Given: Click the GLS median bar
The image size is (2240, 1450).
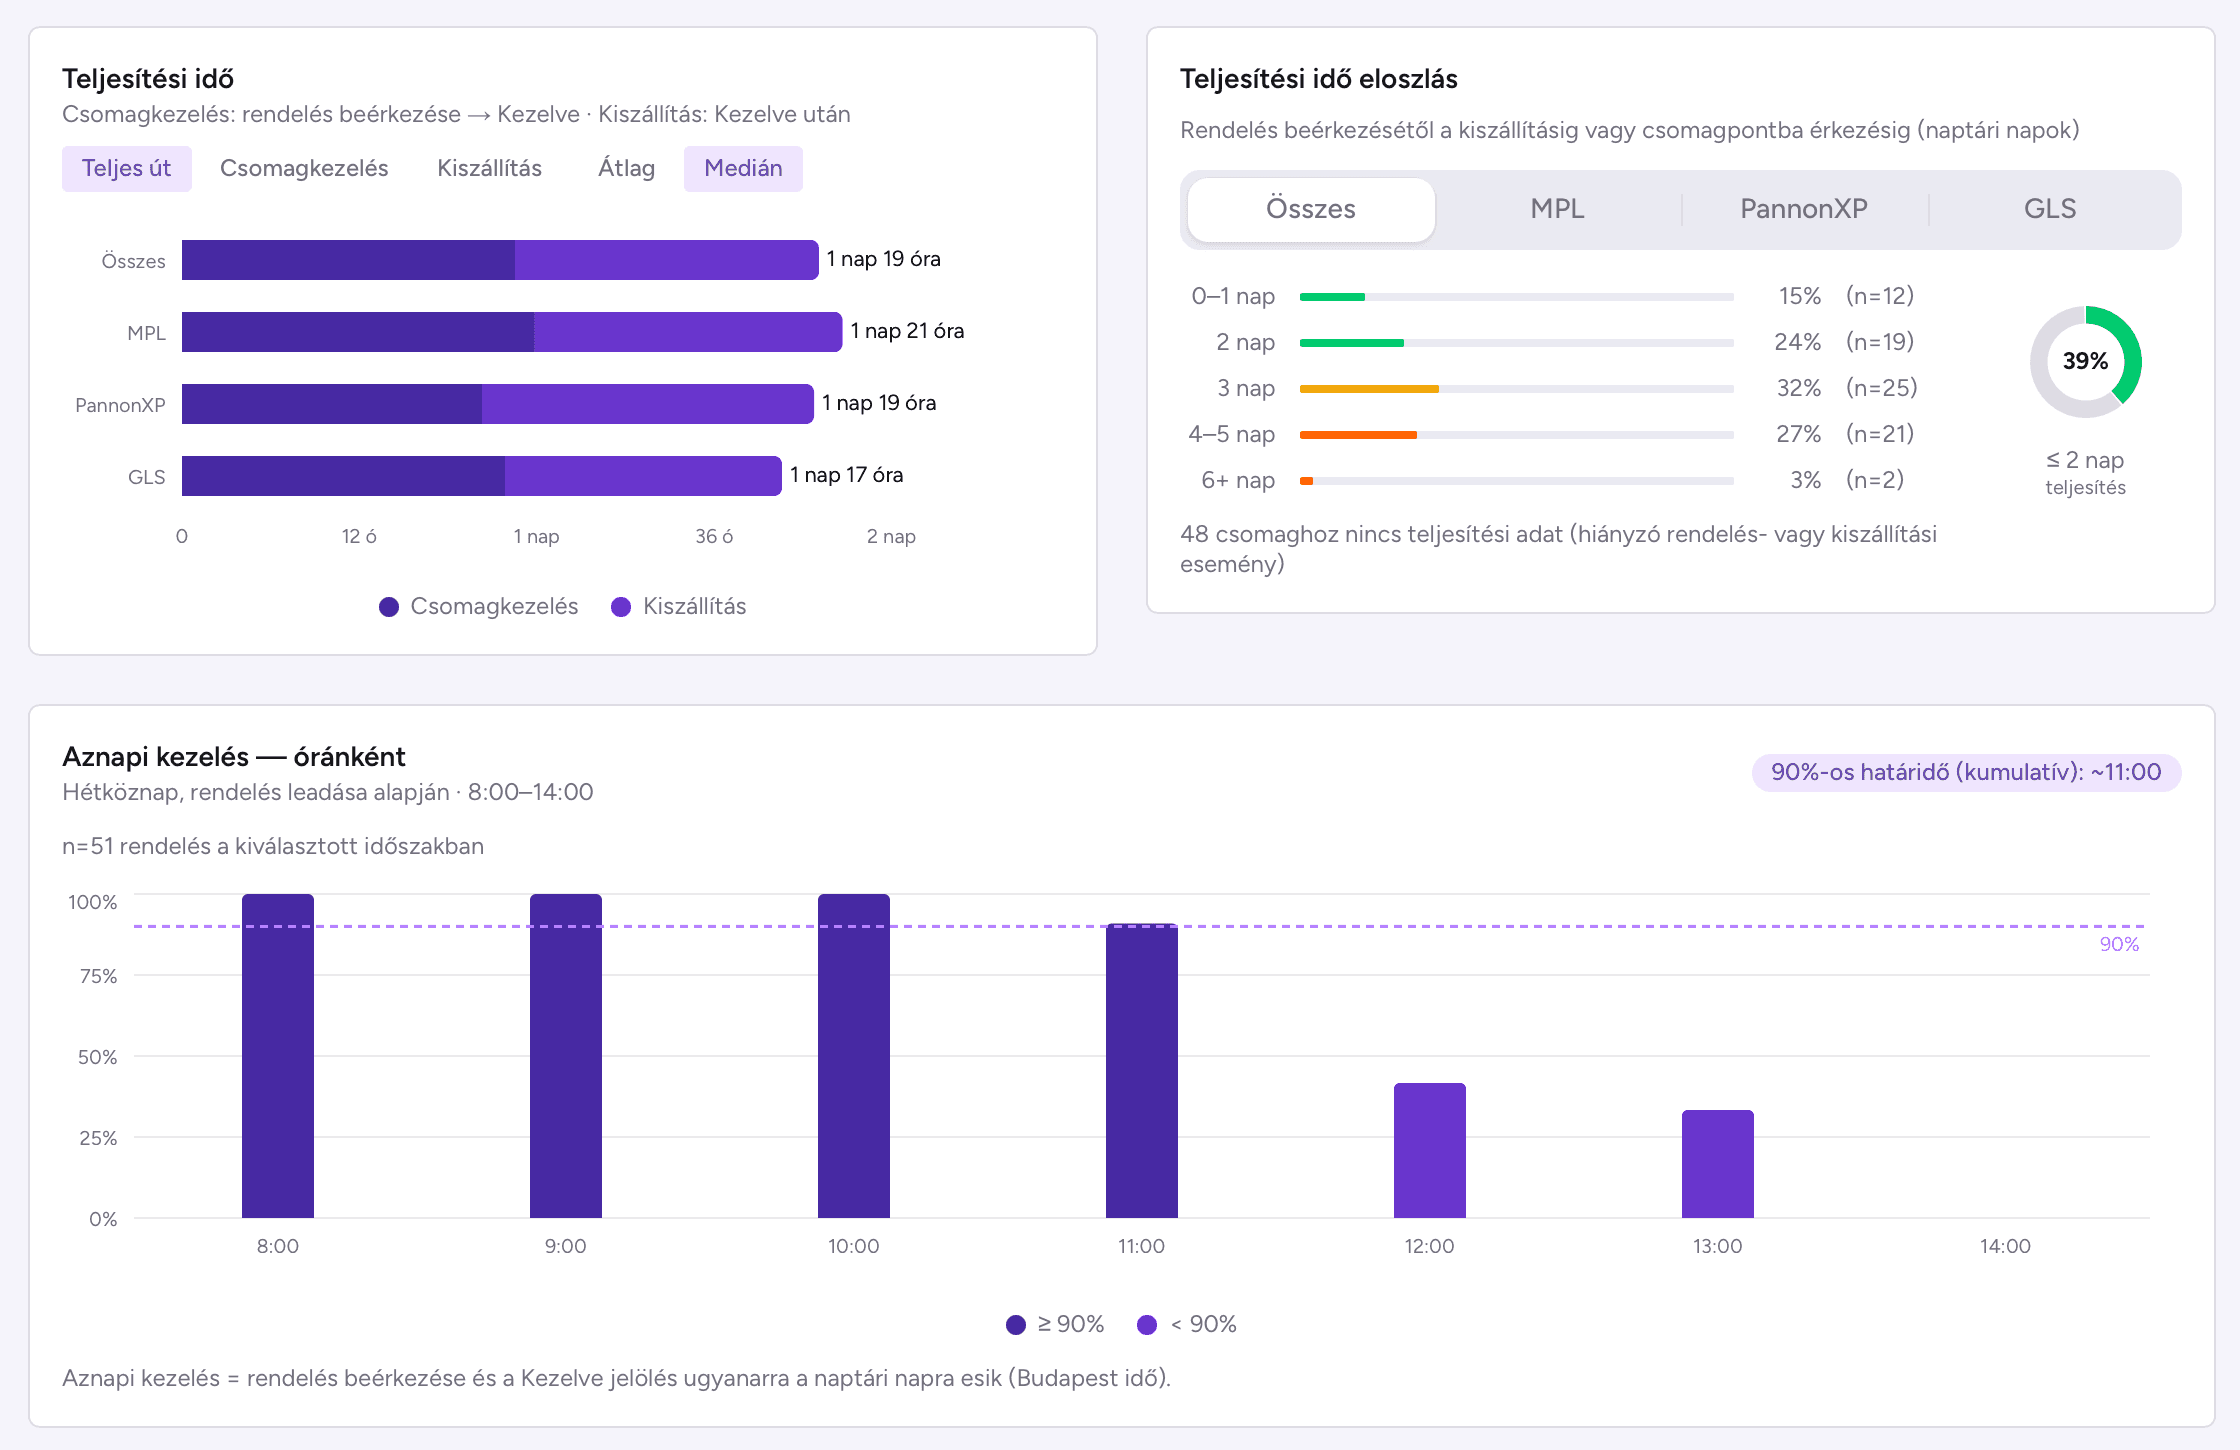Looking at the screenshot, I should click(482, 476).
